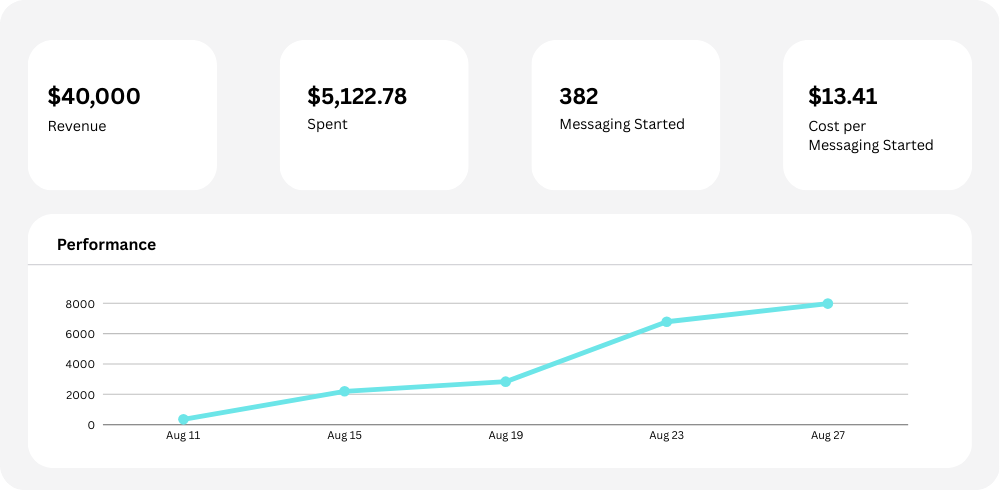This screenshot has height=490, width=1000.
Task: Click the Performance chart heading
Action: (106, 245)
